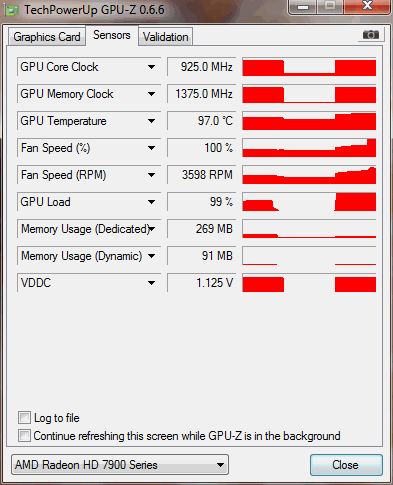The height and width of the screenshot is (485, 393).
Task: Expand the GPU Load dropdown arrow
Action: pos(151,202)
